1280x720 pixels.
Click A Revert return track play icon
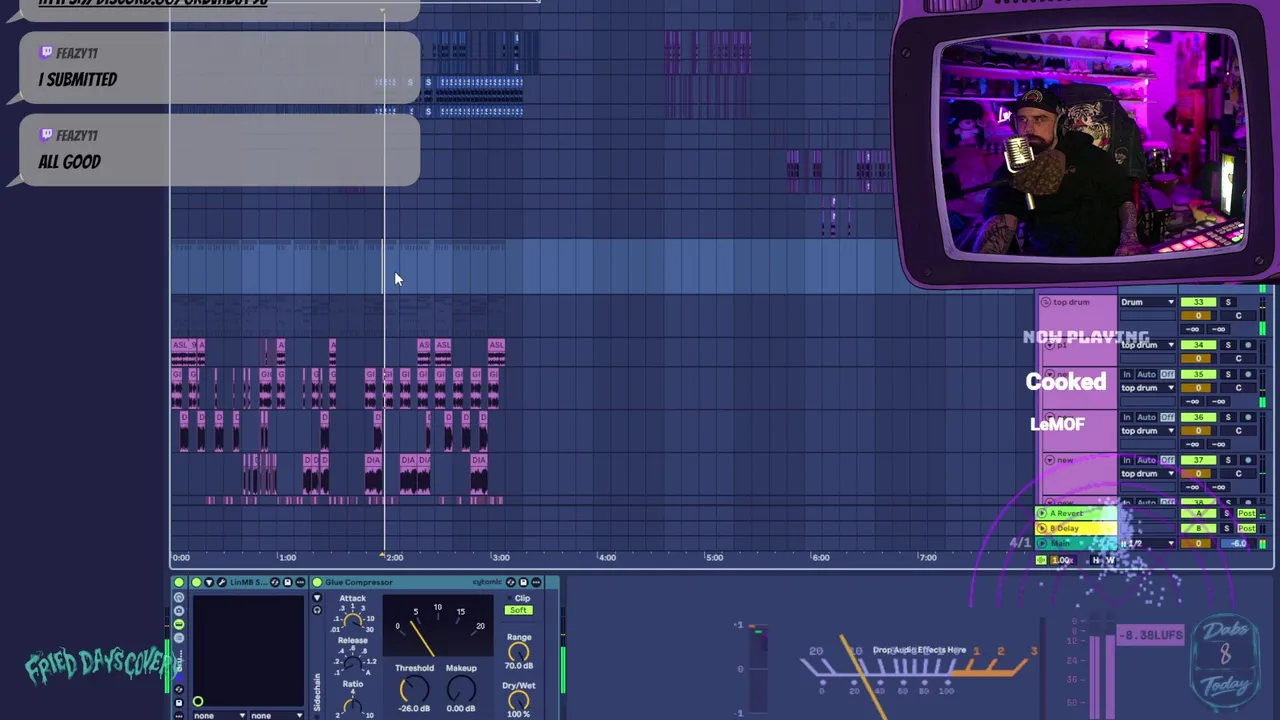pyautogui.click(x=1042, y=513)
